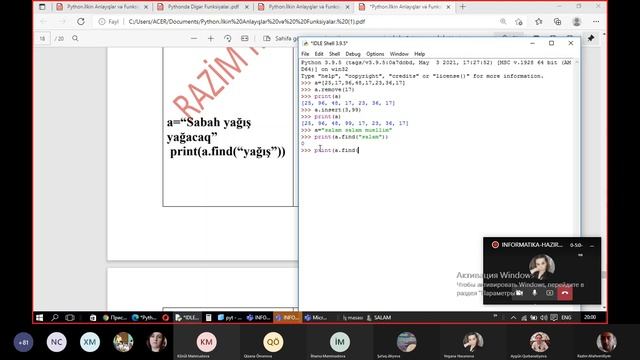The height and width of the screenshot is (360, 640).
Task: Turn camera on in call overlay
Action: 519,293
